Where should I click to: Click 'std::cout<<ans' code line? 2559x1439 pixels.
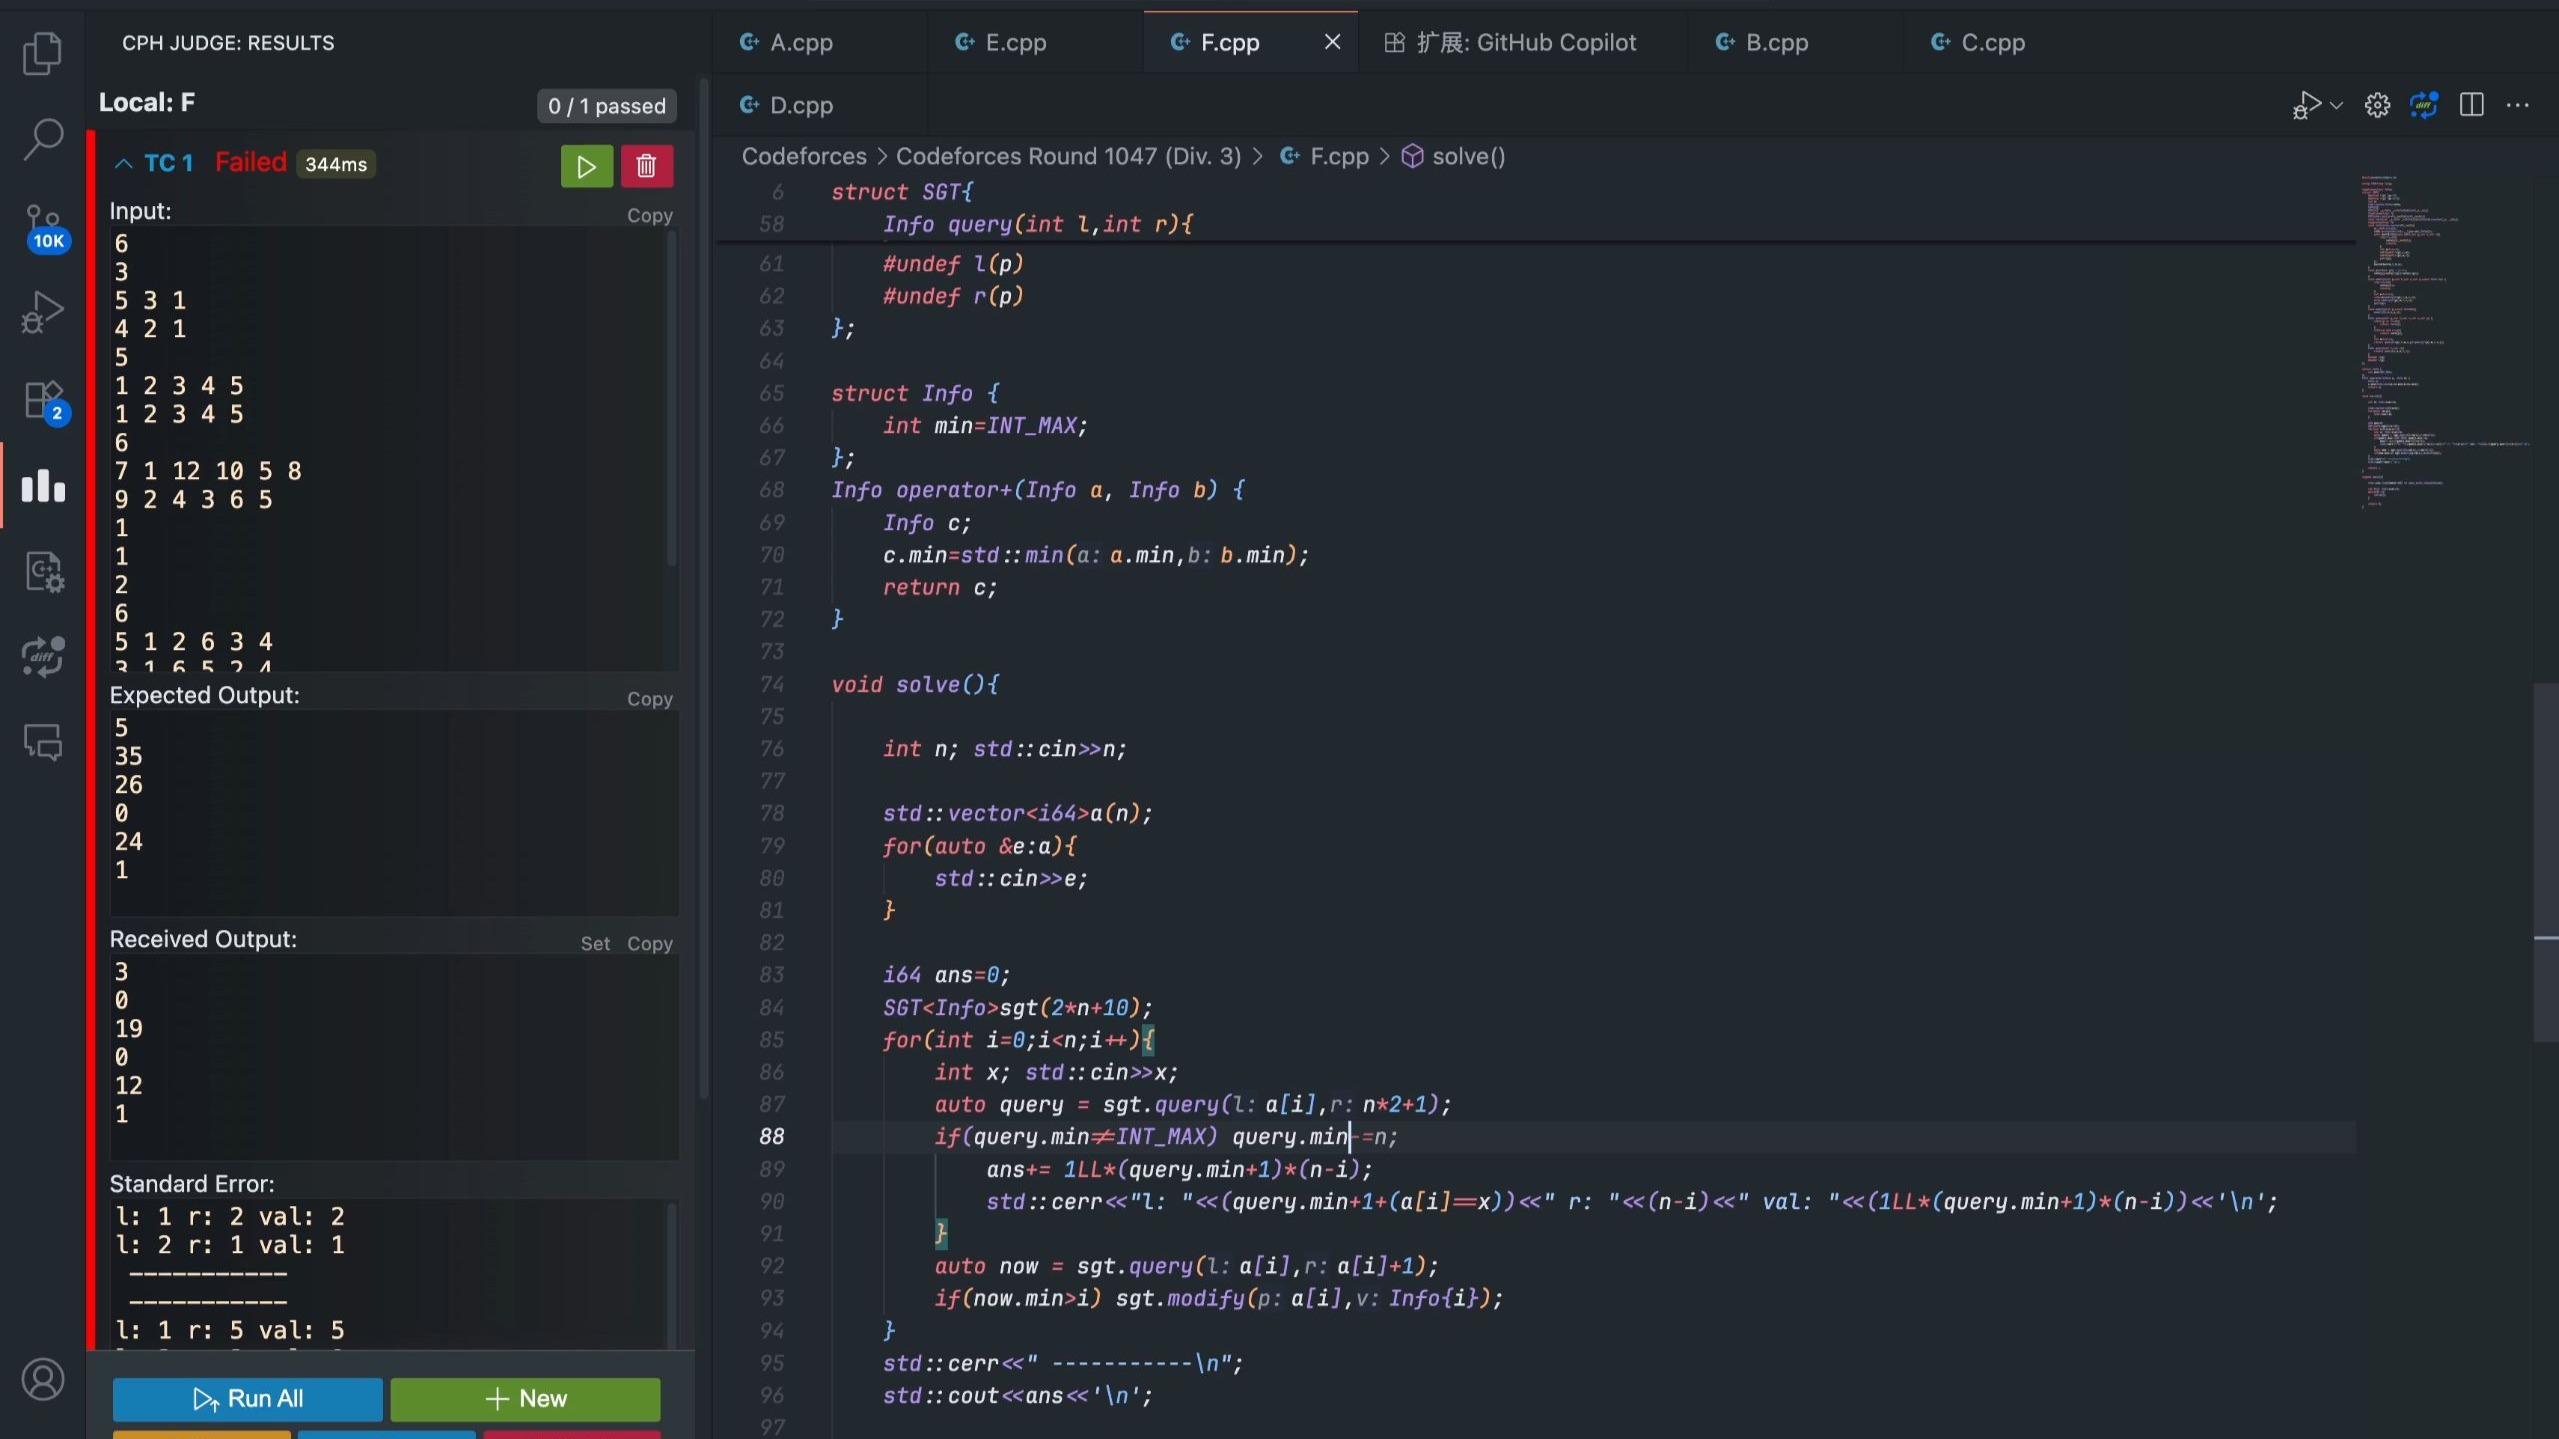pyautogui.click(x=1017, y=1396)
